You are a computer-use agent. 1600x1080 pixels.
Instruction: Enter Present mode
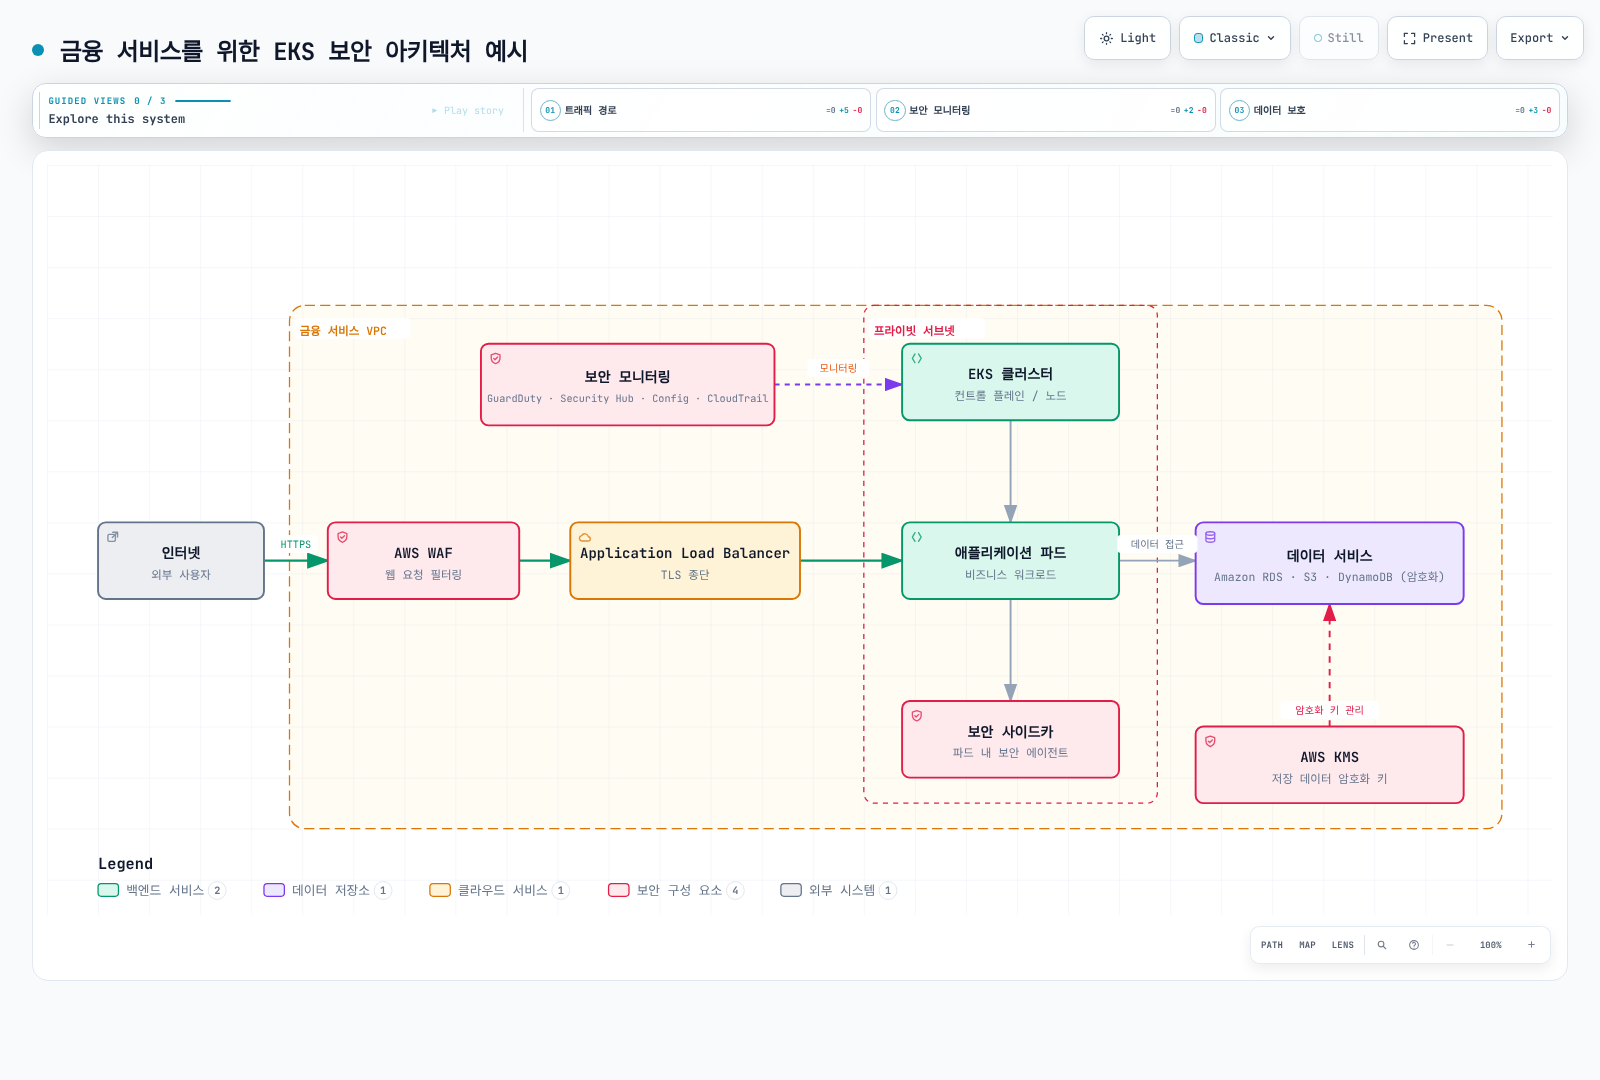[1437, 38]
